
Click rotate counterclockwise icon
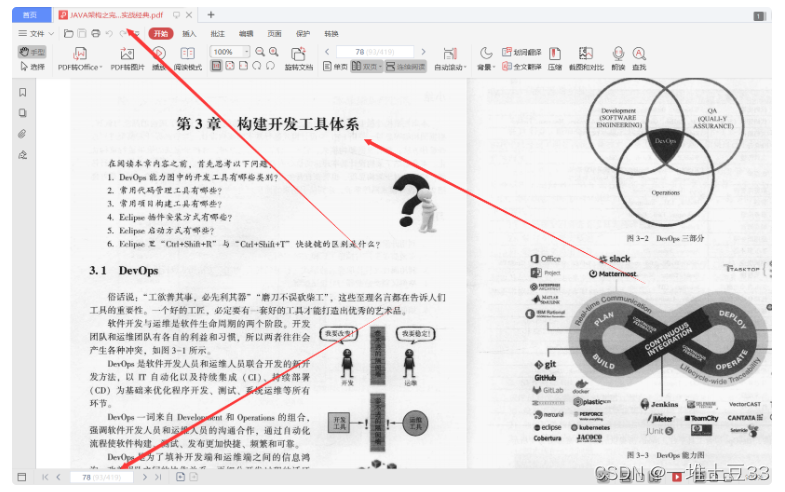pyautogui.click(x=257, y=66)
